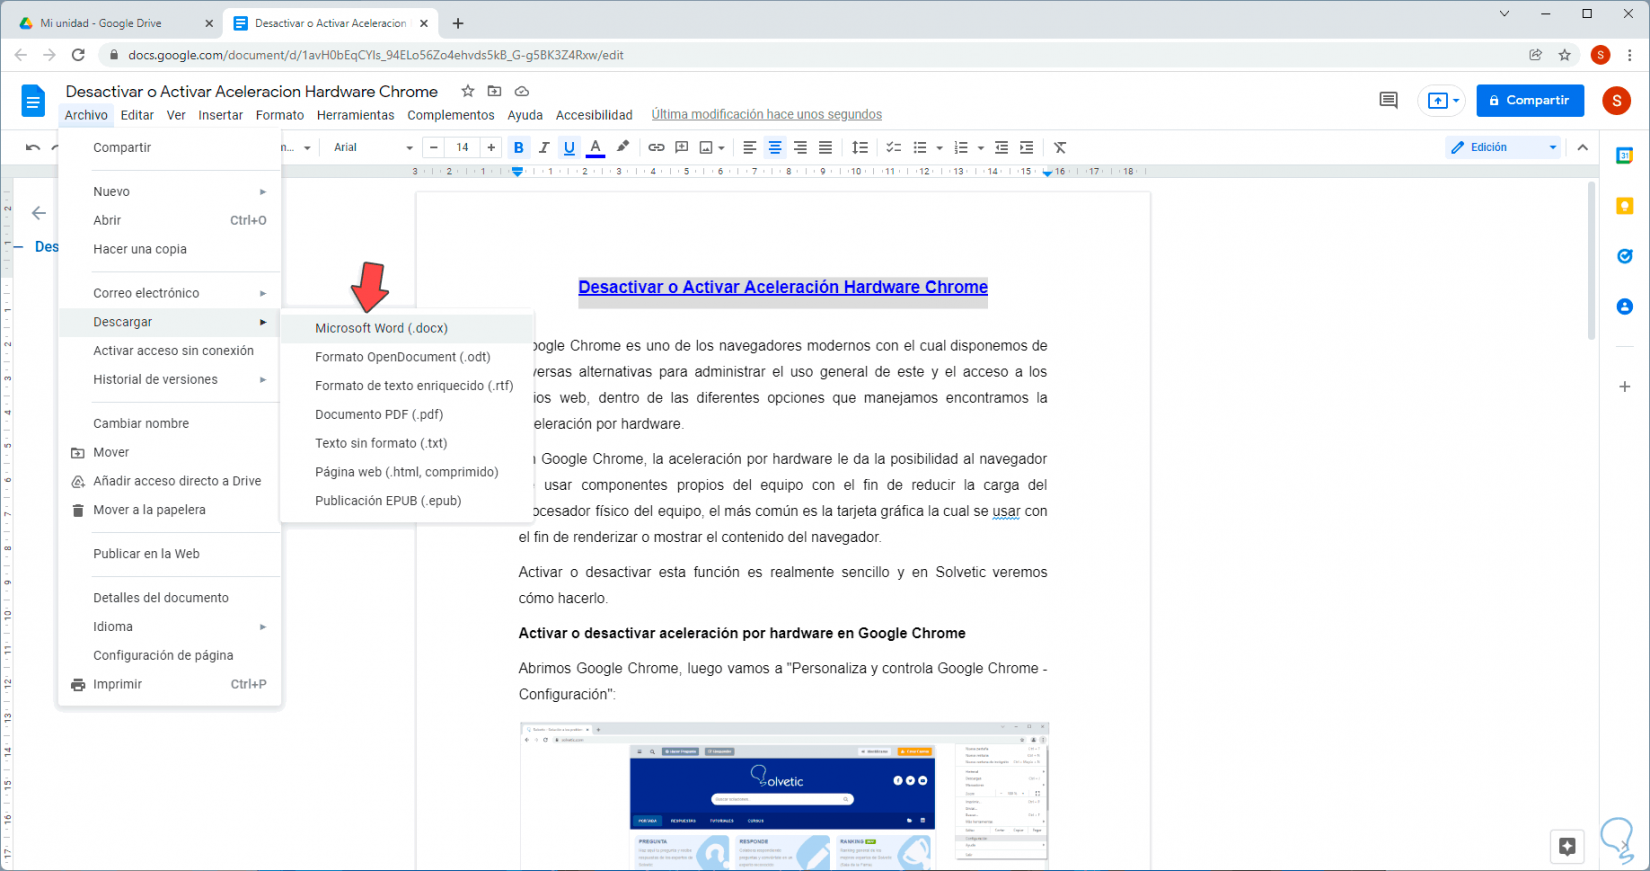Open Google Calendar side panel

coord(1625,156)
